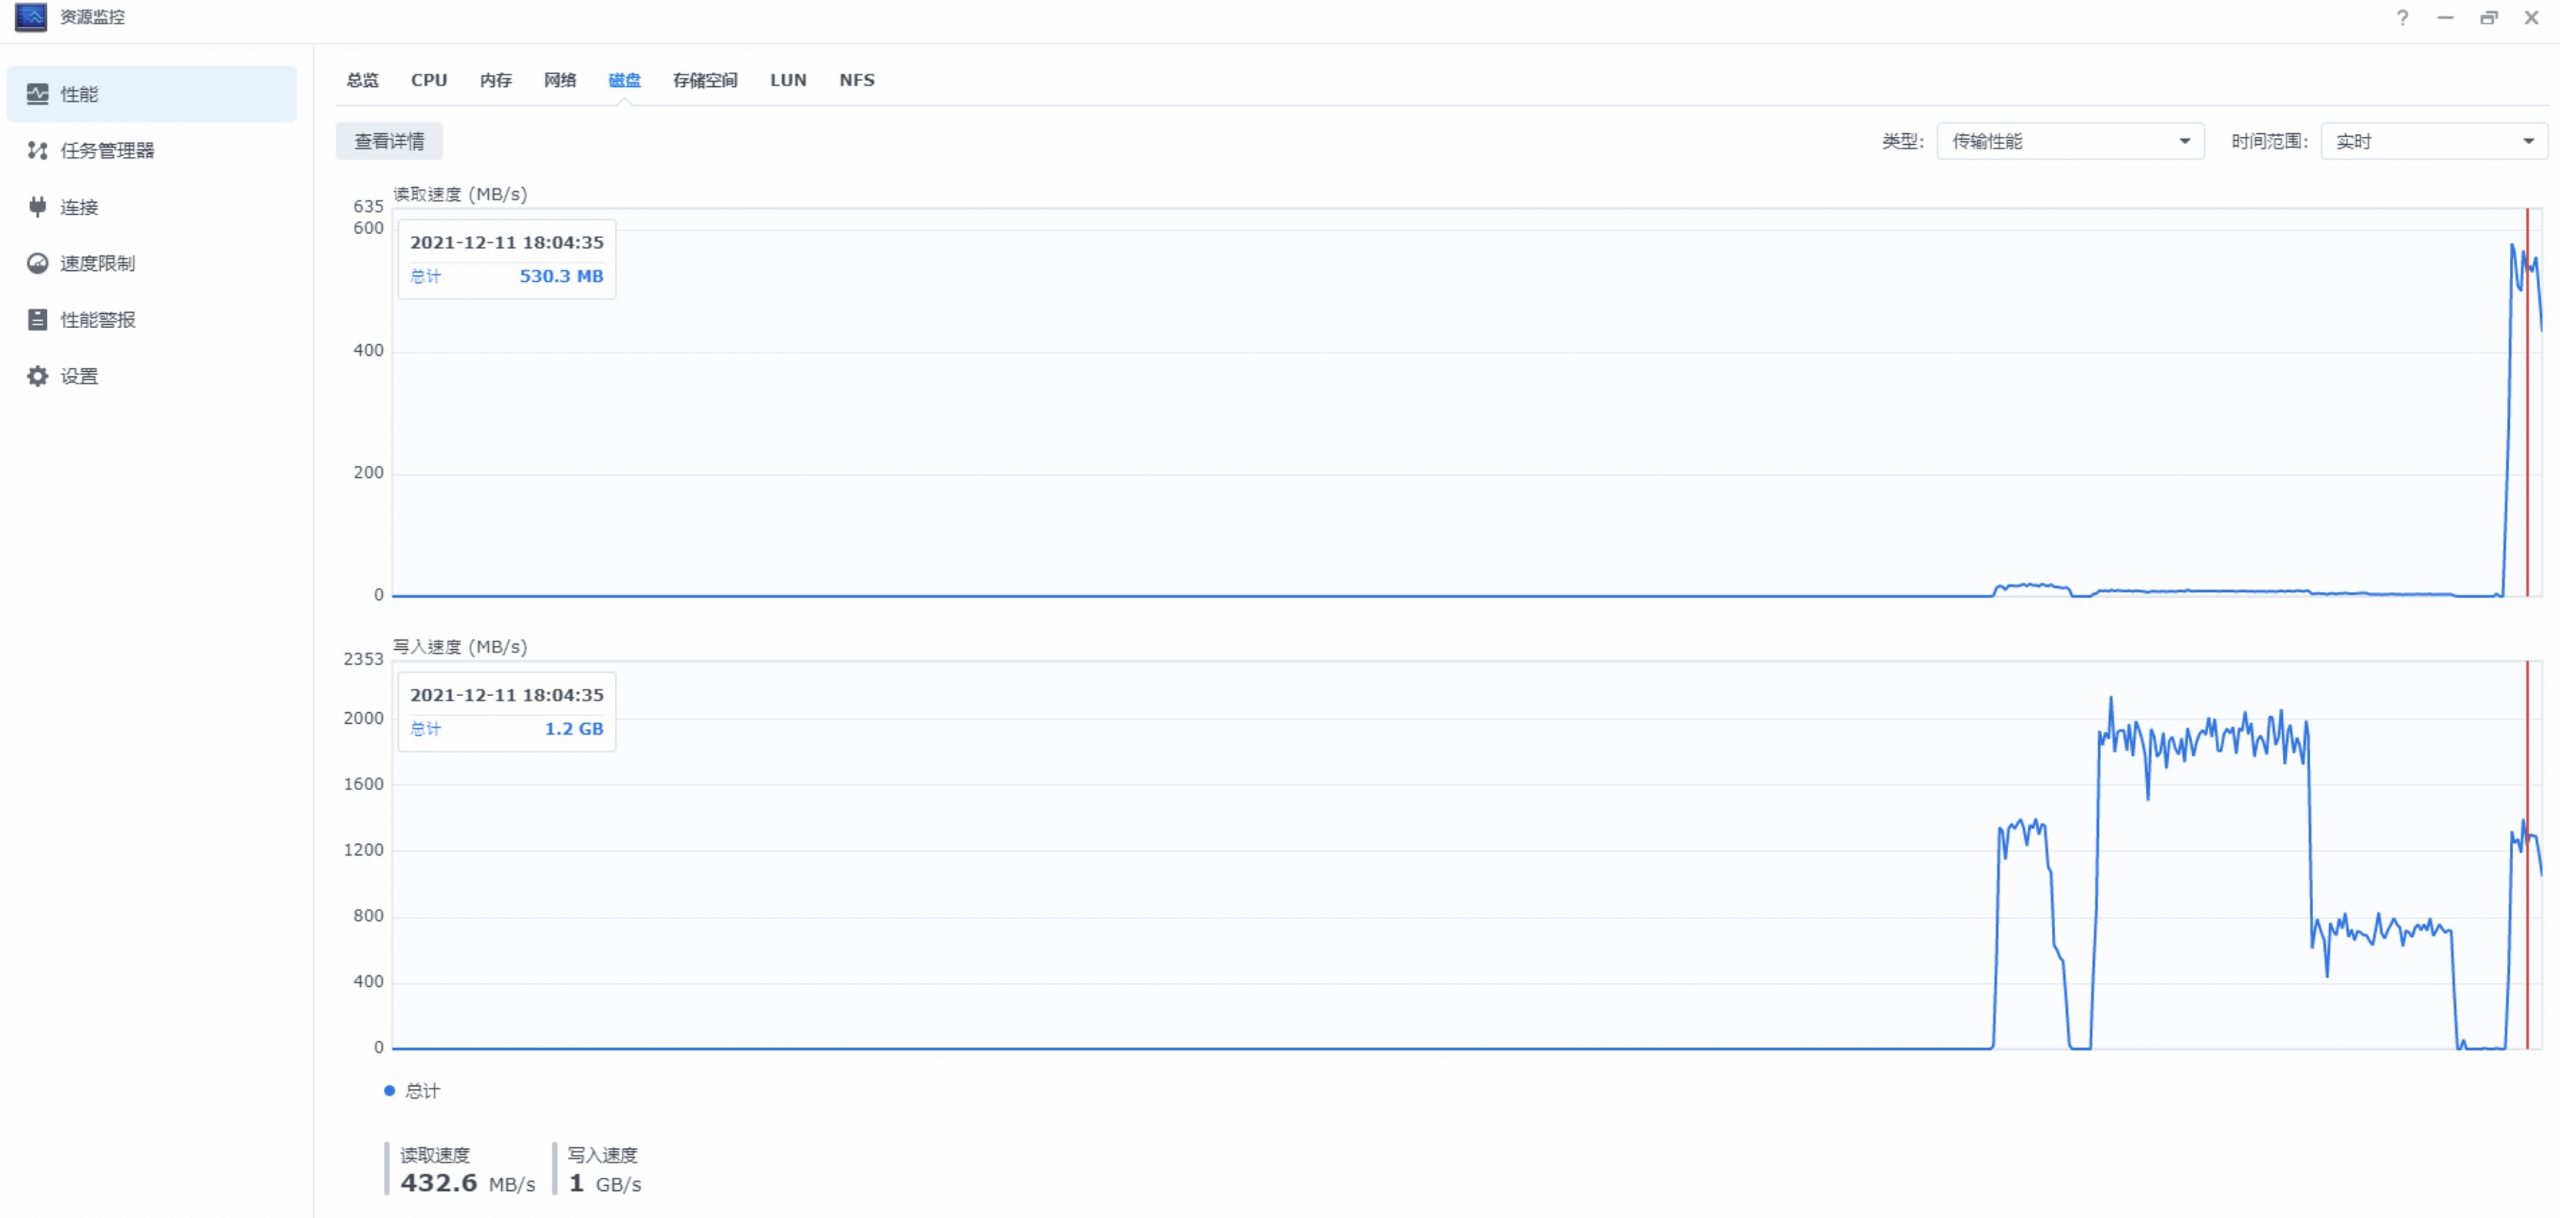Click the 2021-12-11 18:04:35 timestamp in write chart

click(507, 695)
